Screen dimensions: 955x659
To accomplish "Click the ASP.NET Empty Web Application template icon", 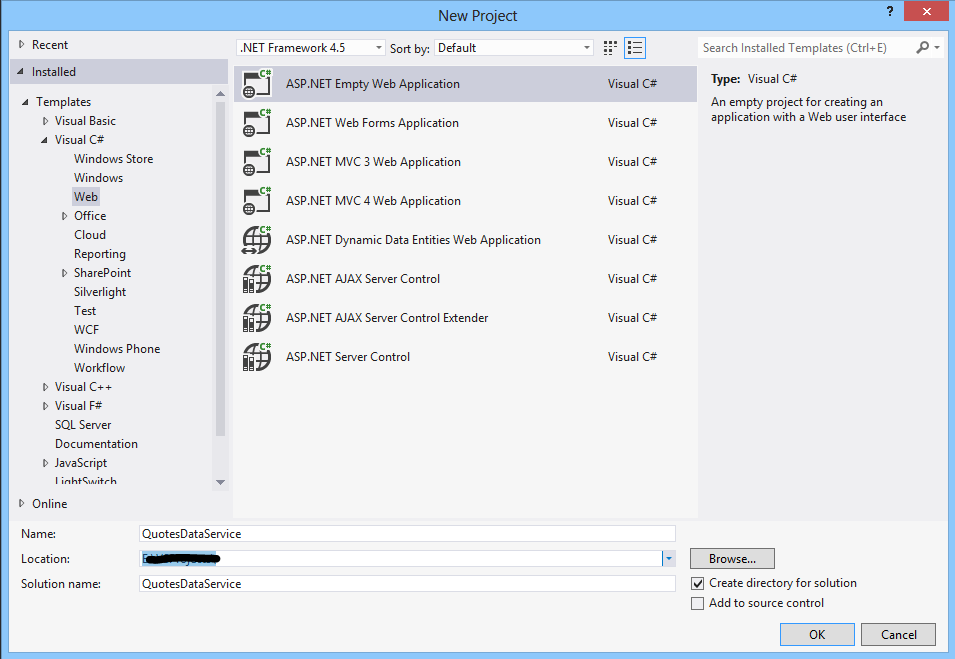I will pos(256,84).
